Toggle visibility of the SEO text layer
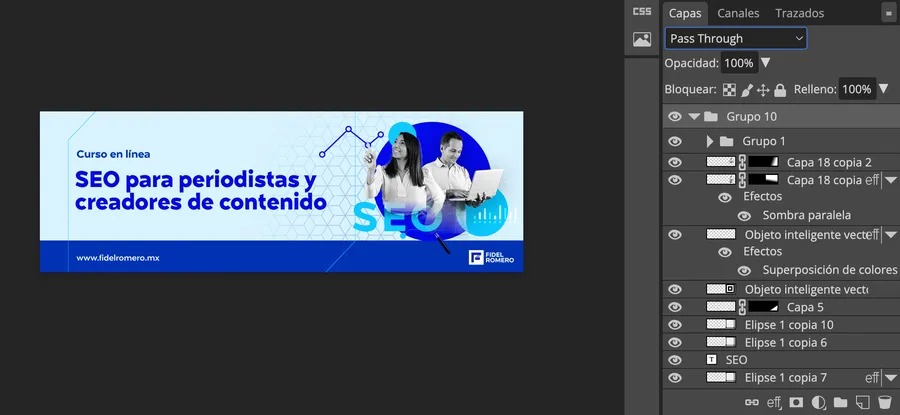 [x=675, y=359]
